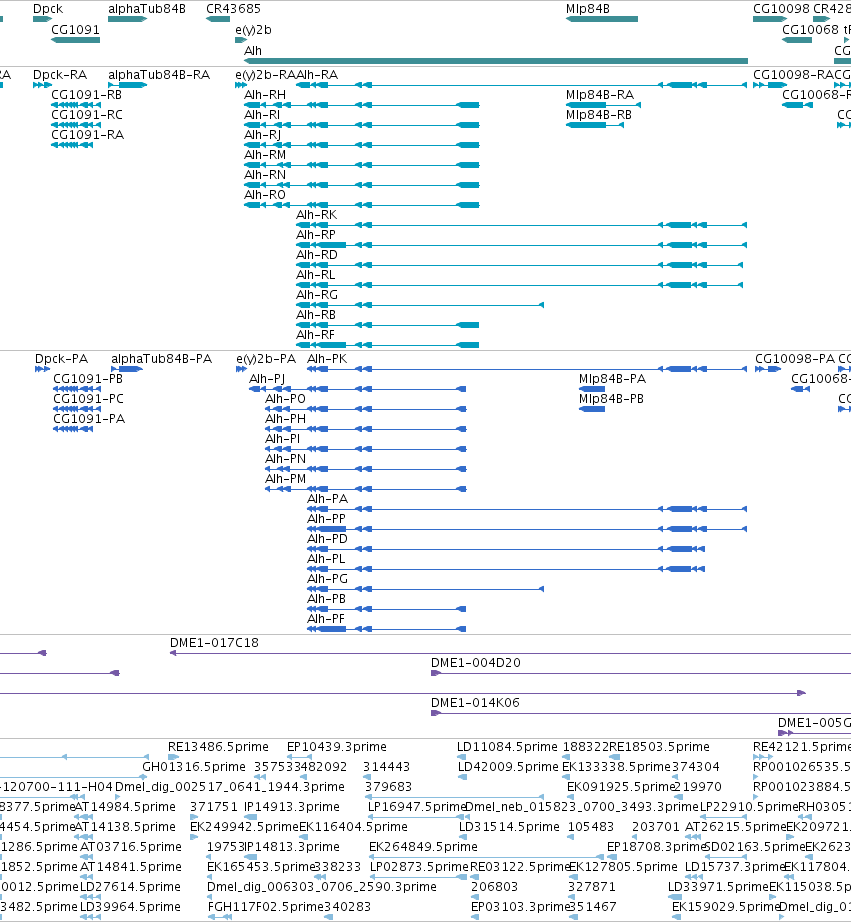Select transcript Alh-RL
The image size is (851, 922).
tap(520, 285)
